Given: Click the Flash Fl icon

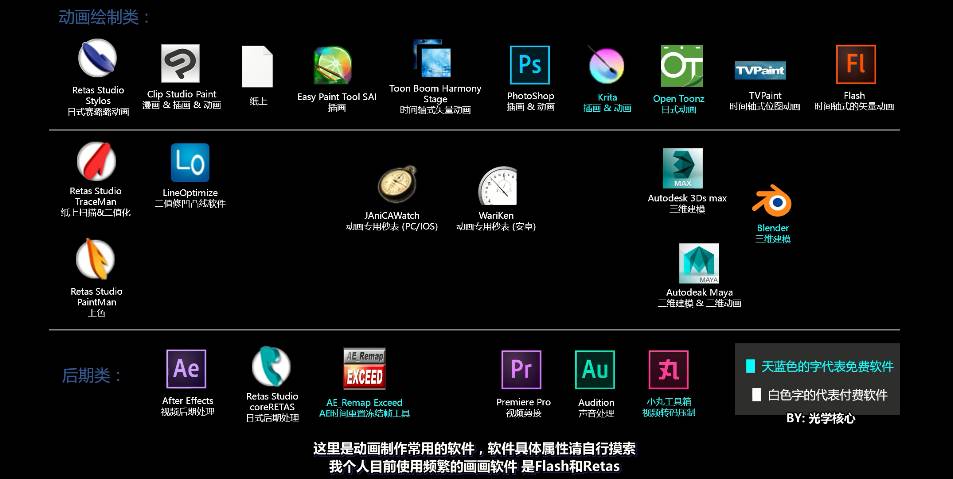Looking at the screenshot, I should pos(856,64).
